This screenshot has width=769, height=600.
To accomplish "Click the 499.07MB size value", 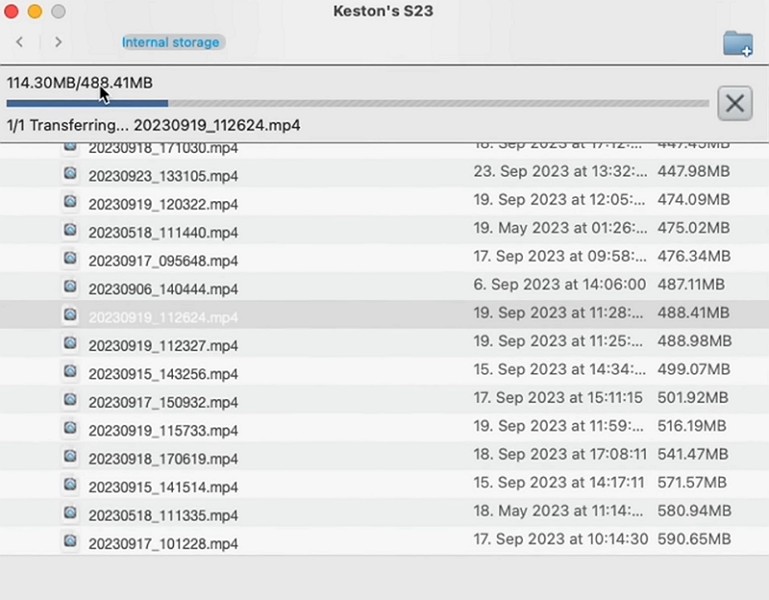I will [x=694, y=369].
